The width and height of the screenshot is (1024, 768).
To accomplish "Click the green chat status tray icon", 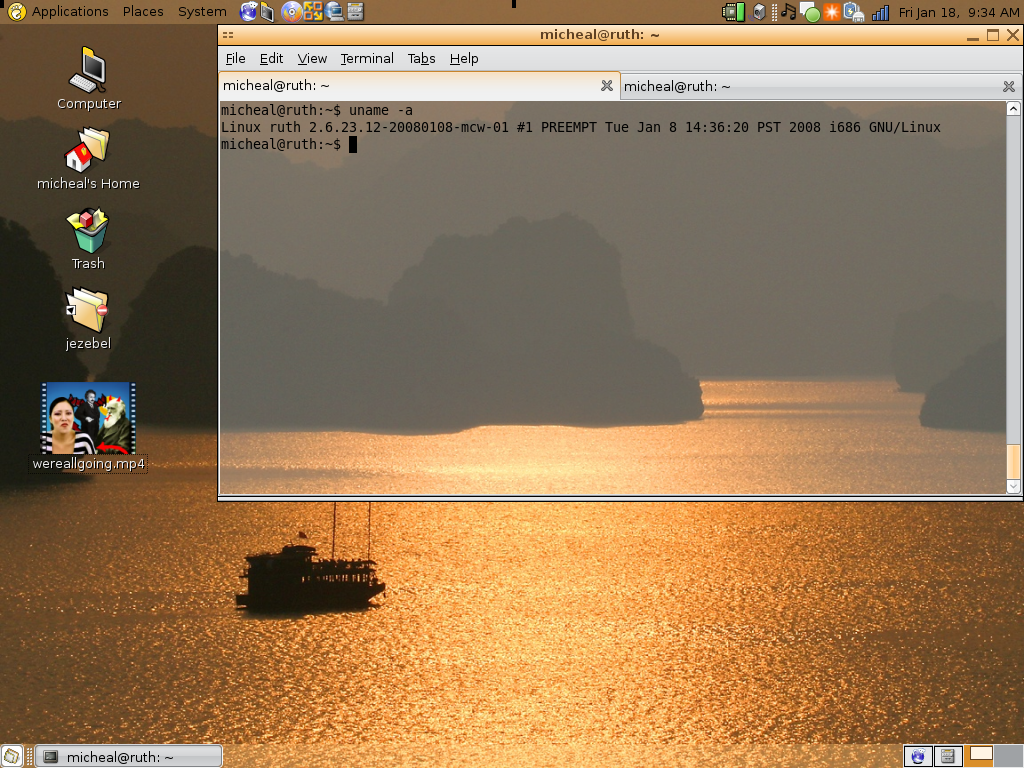I will tap(811, 13).
